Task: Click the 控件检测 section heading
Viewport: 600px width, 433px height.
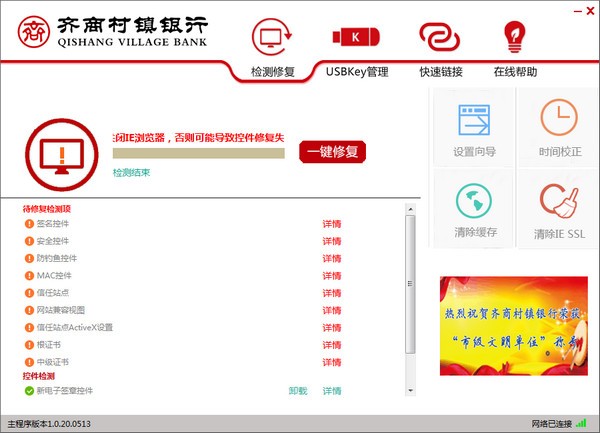Action: (x=39, y=376)
